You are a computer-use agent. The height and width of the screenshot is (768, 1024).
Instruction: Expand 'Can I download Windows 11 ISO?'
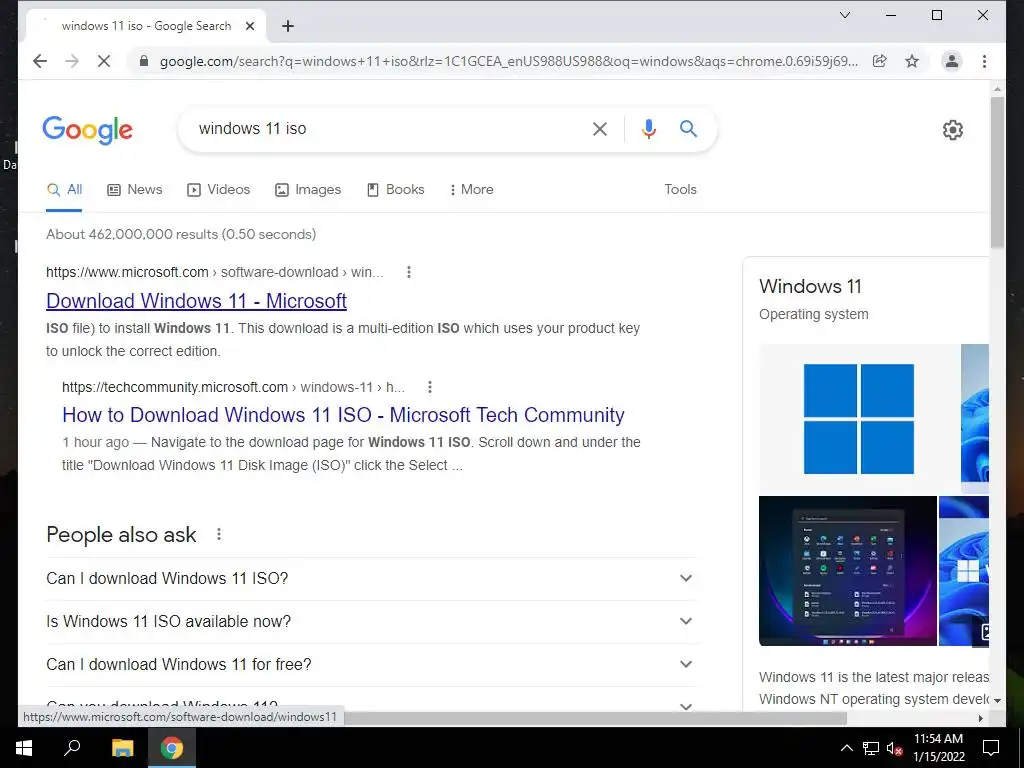[x=371, y=579]
